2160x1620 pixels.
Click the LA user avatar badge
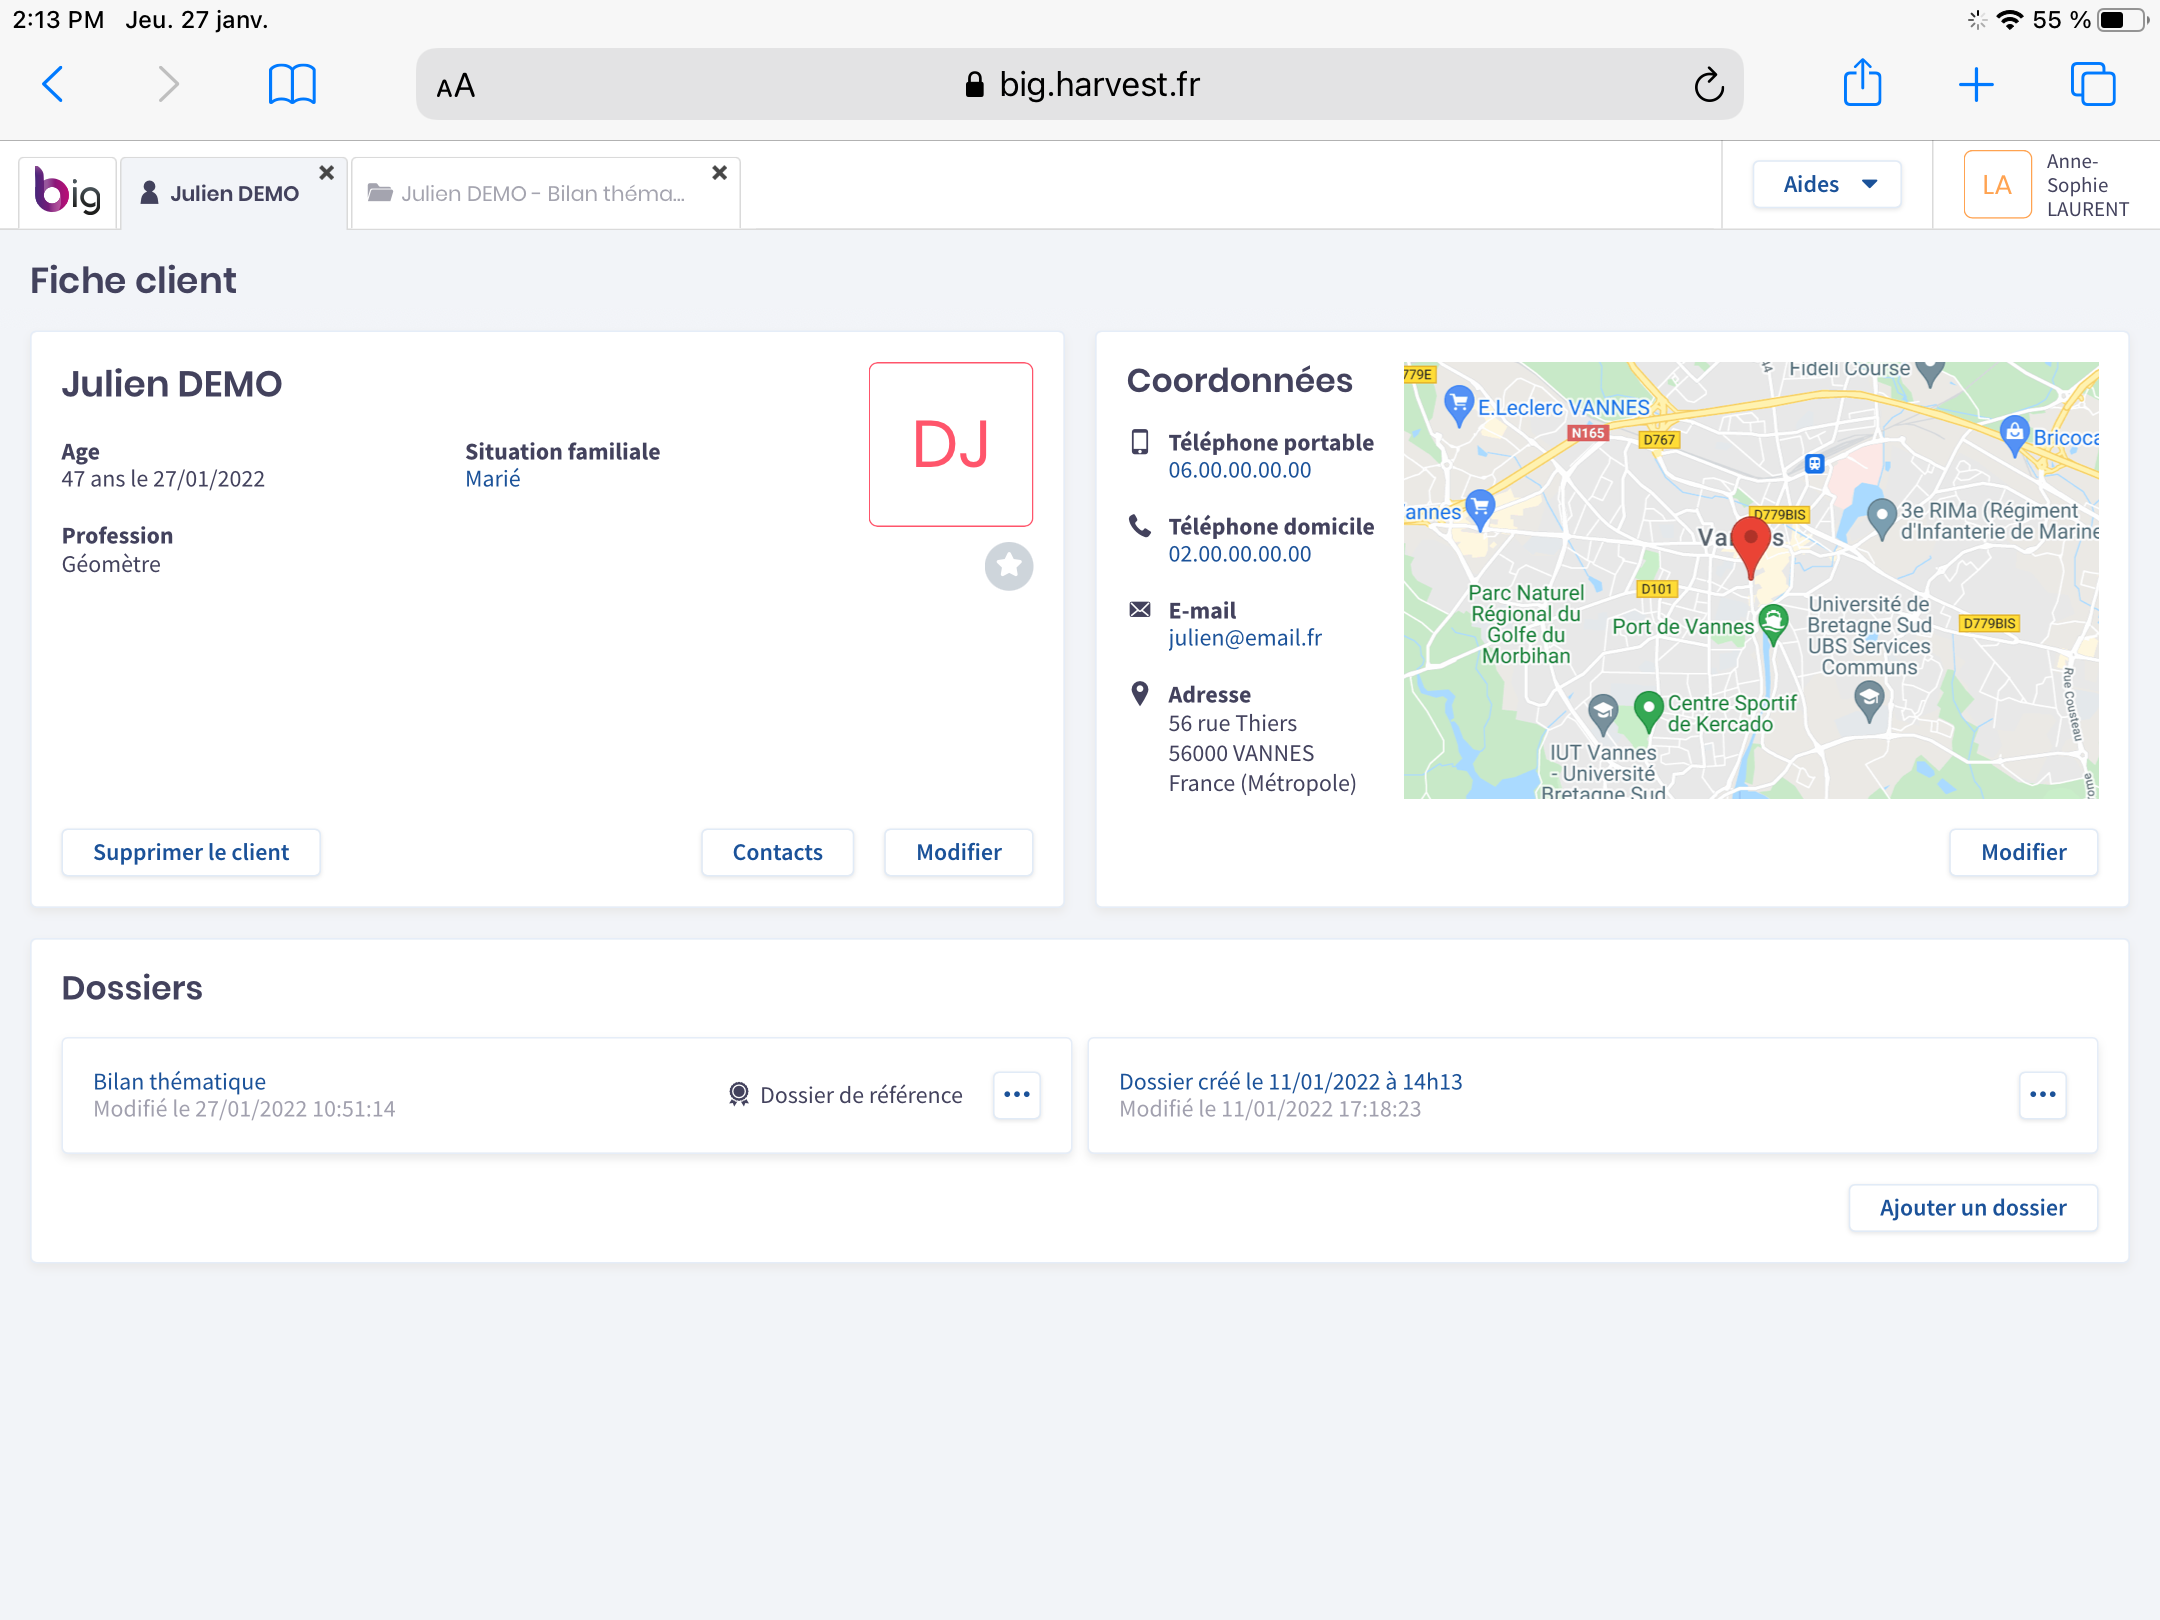[1997, 184]
